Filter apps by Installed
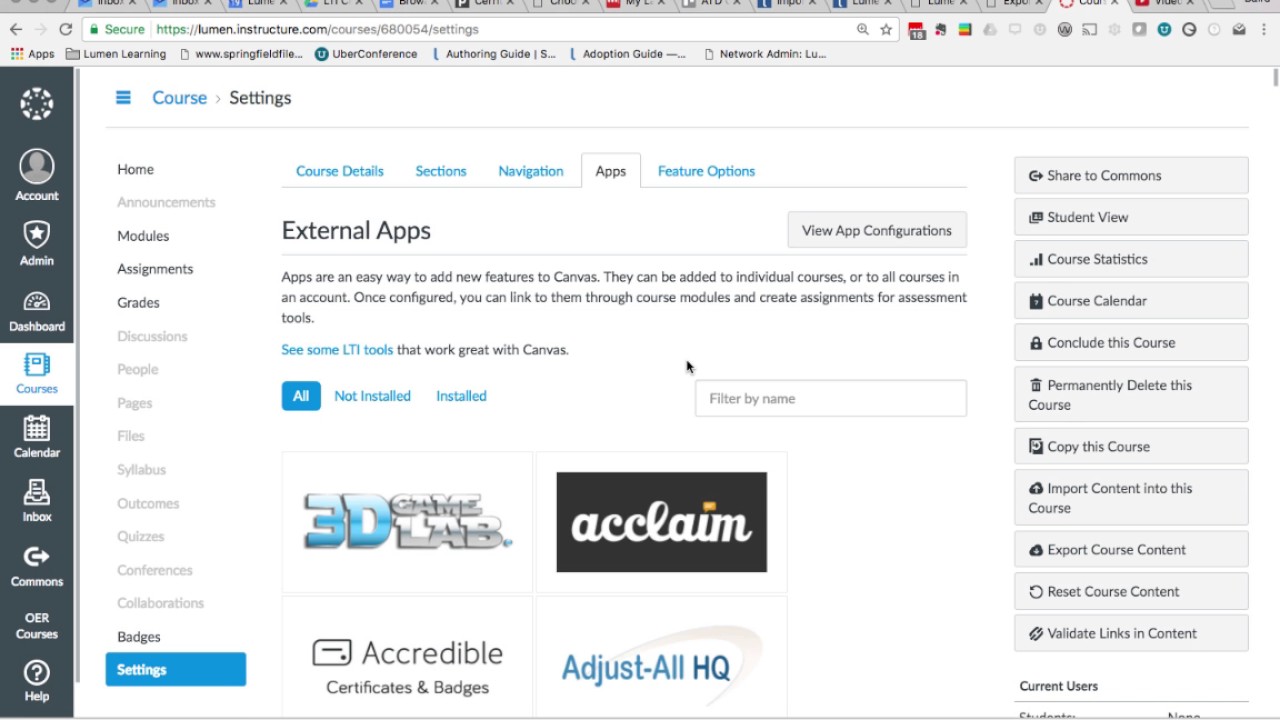This screenshot has width=1280, height=720. 461,396
